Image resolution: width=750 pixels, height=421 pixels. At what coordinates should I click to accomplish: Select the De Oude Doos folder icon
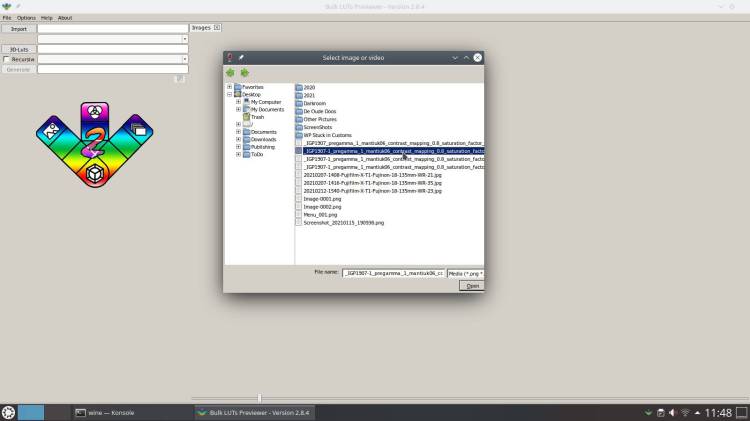click(x=299, y=111)
